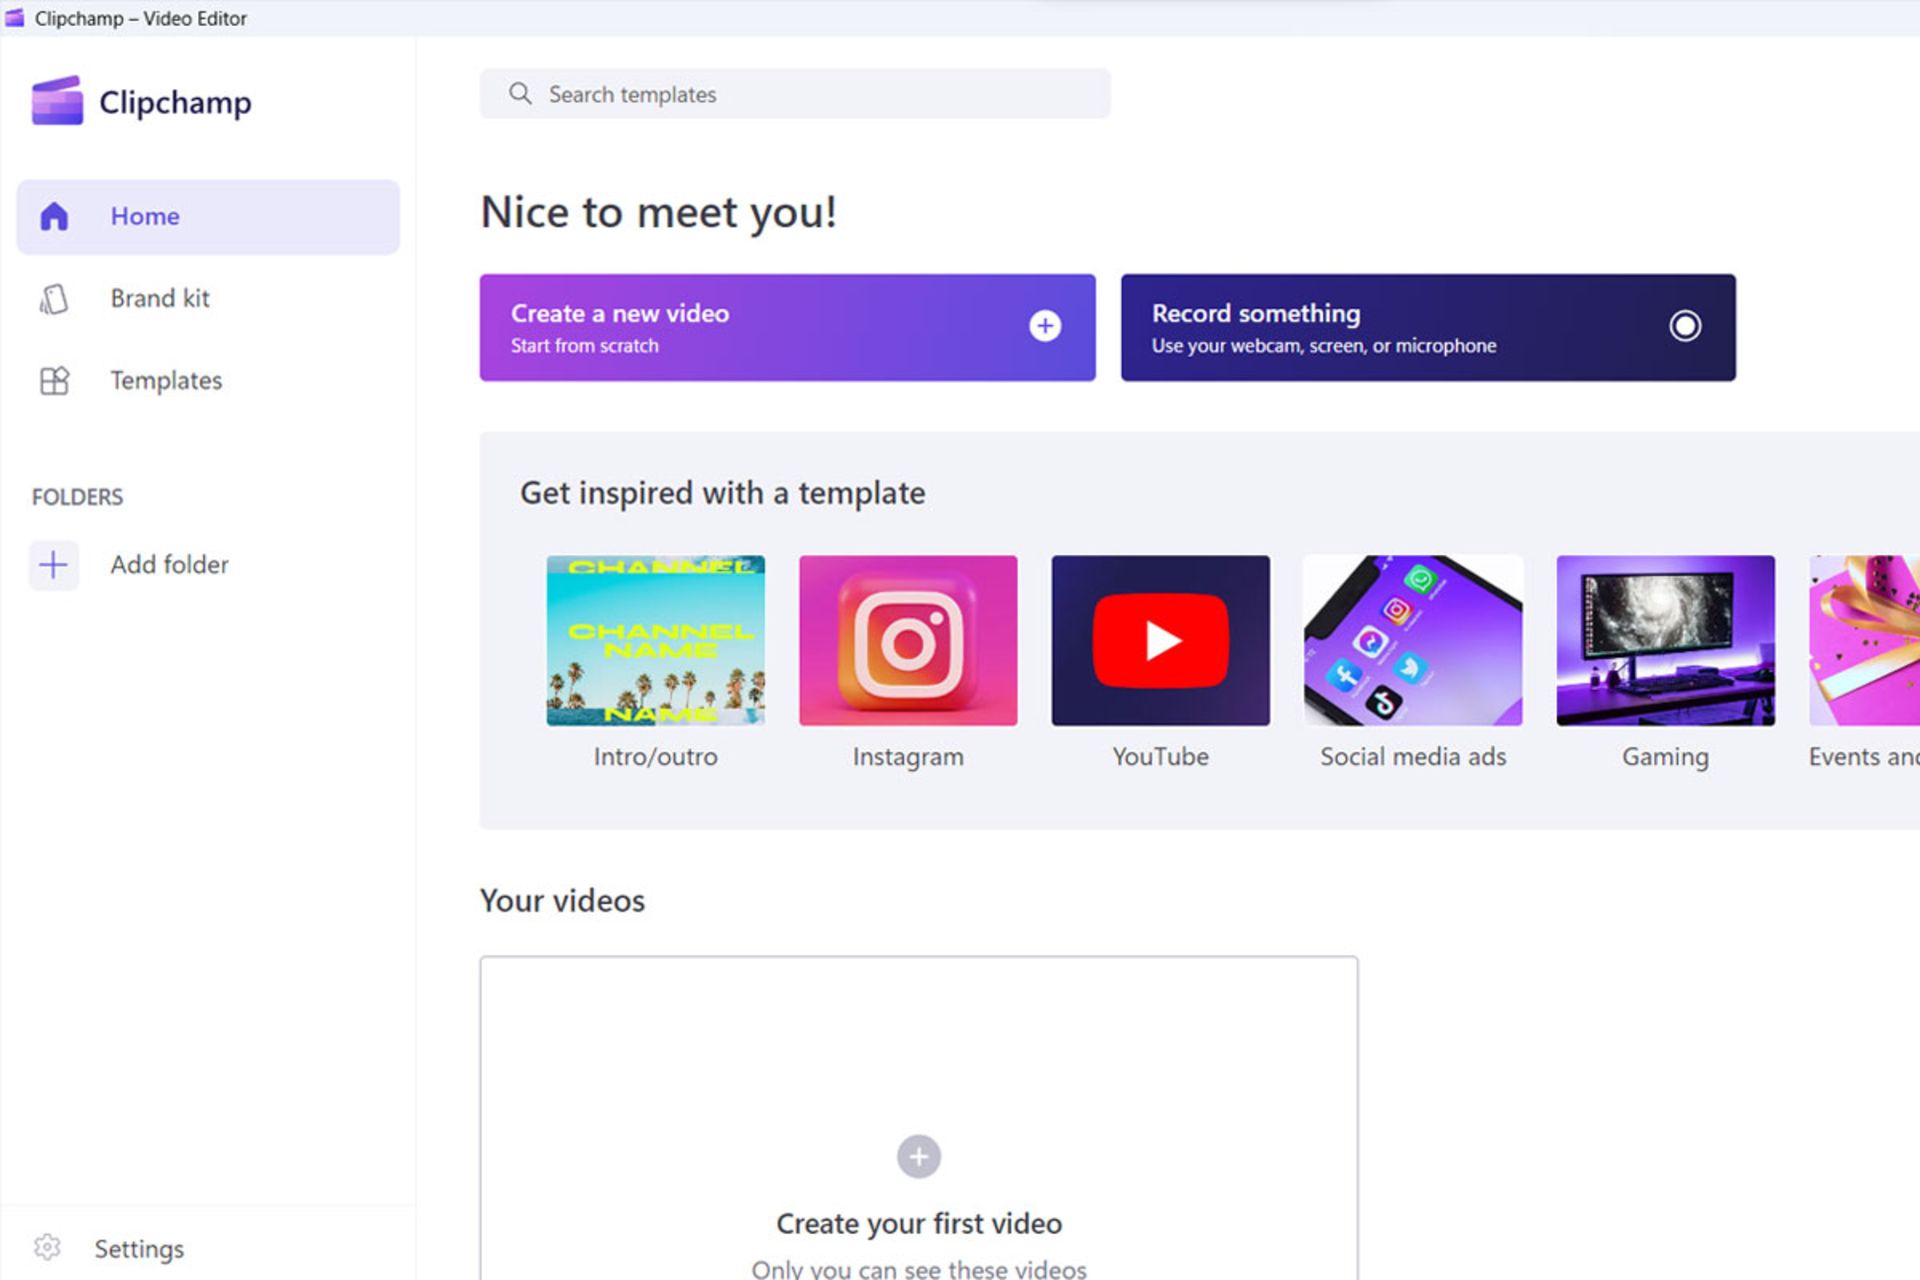1920x1280 pixels.
Task: Click Create your first video text
Action: click(x=919, y=1224)
